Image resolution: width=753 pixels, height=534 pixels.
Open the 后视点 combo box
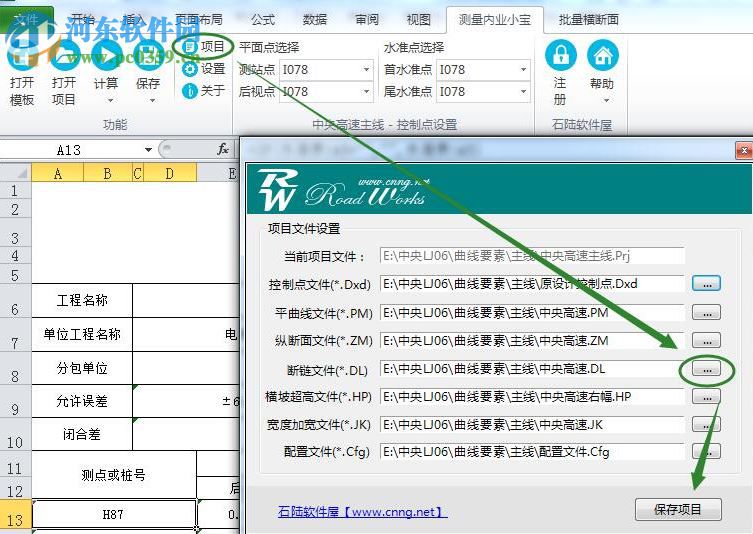(x=326, y=91)
